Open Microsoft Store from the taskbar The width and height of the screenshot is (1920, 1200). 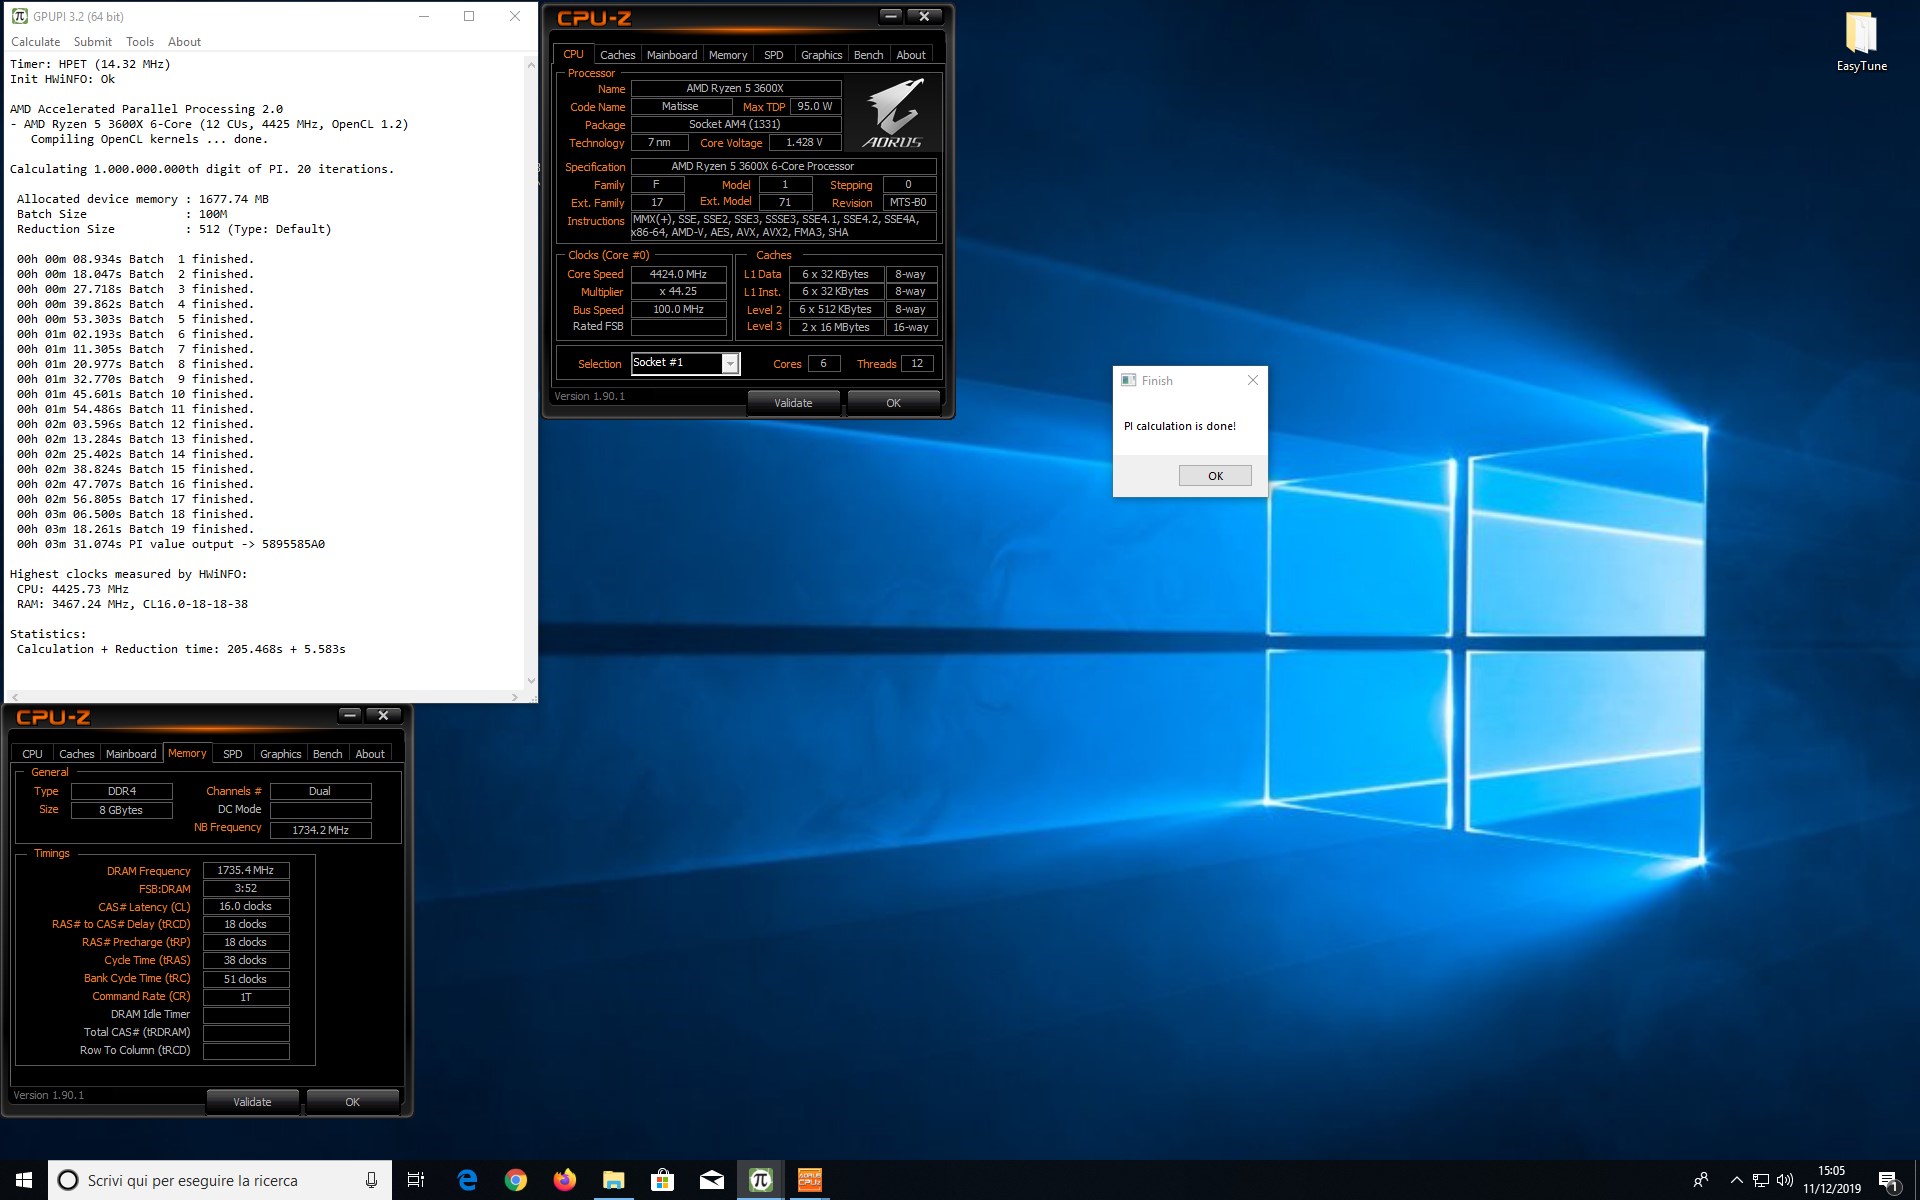point(662,1180)
